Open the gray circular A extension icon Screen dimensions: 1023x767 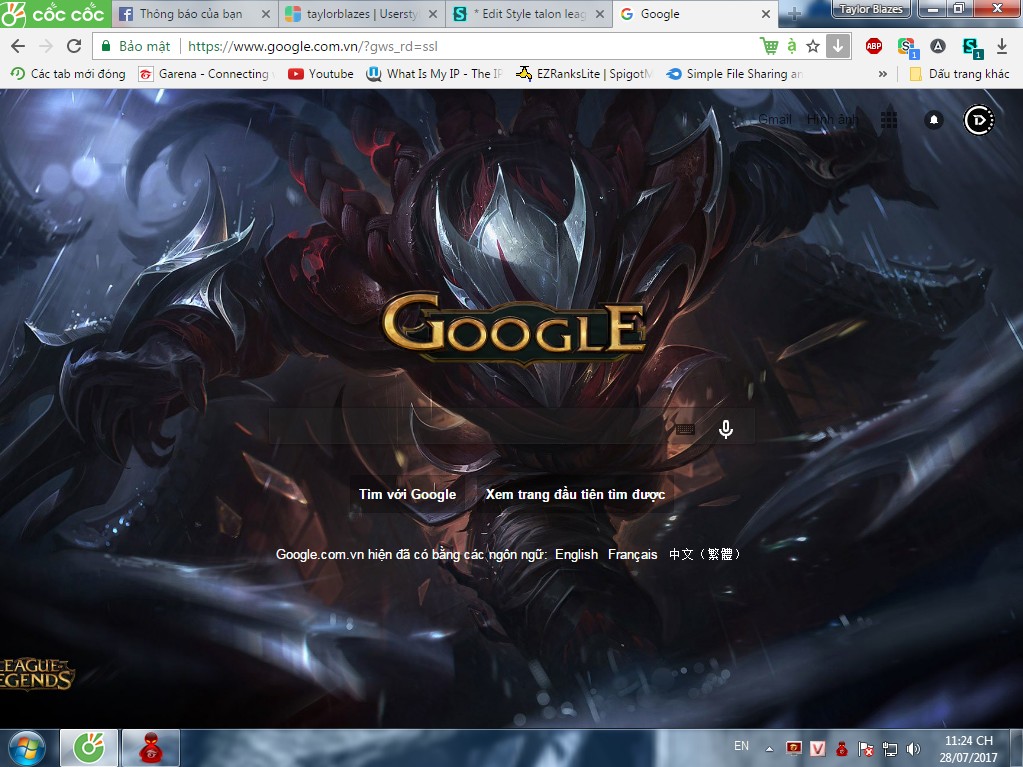938,46
